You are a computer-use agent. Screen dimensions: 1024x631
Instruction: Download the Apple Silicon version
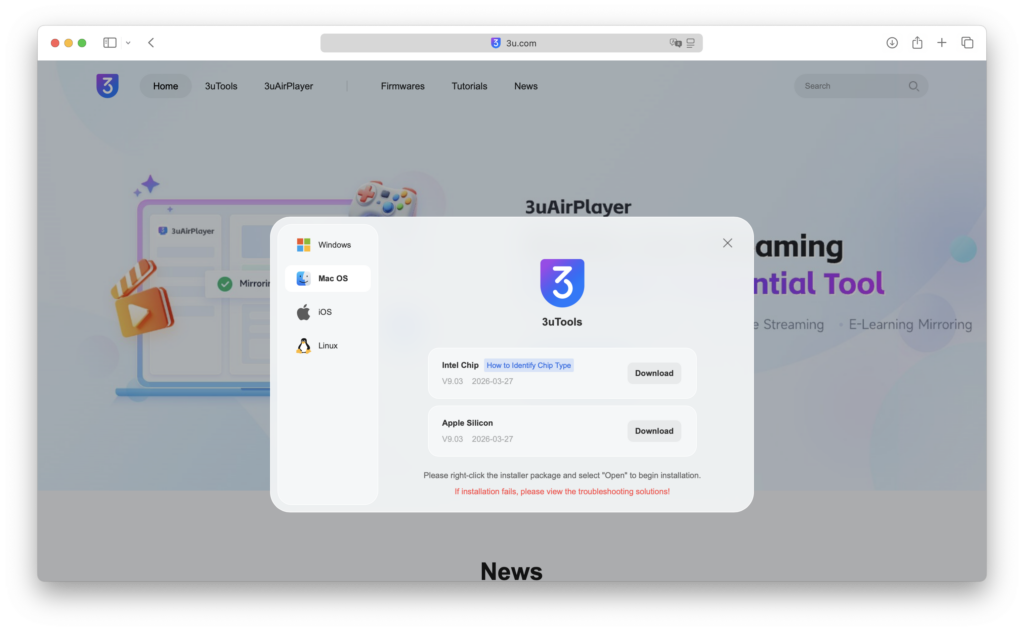pos(654,431)
